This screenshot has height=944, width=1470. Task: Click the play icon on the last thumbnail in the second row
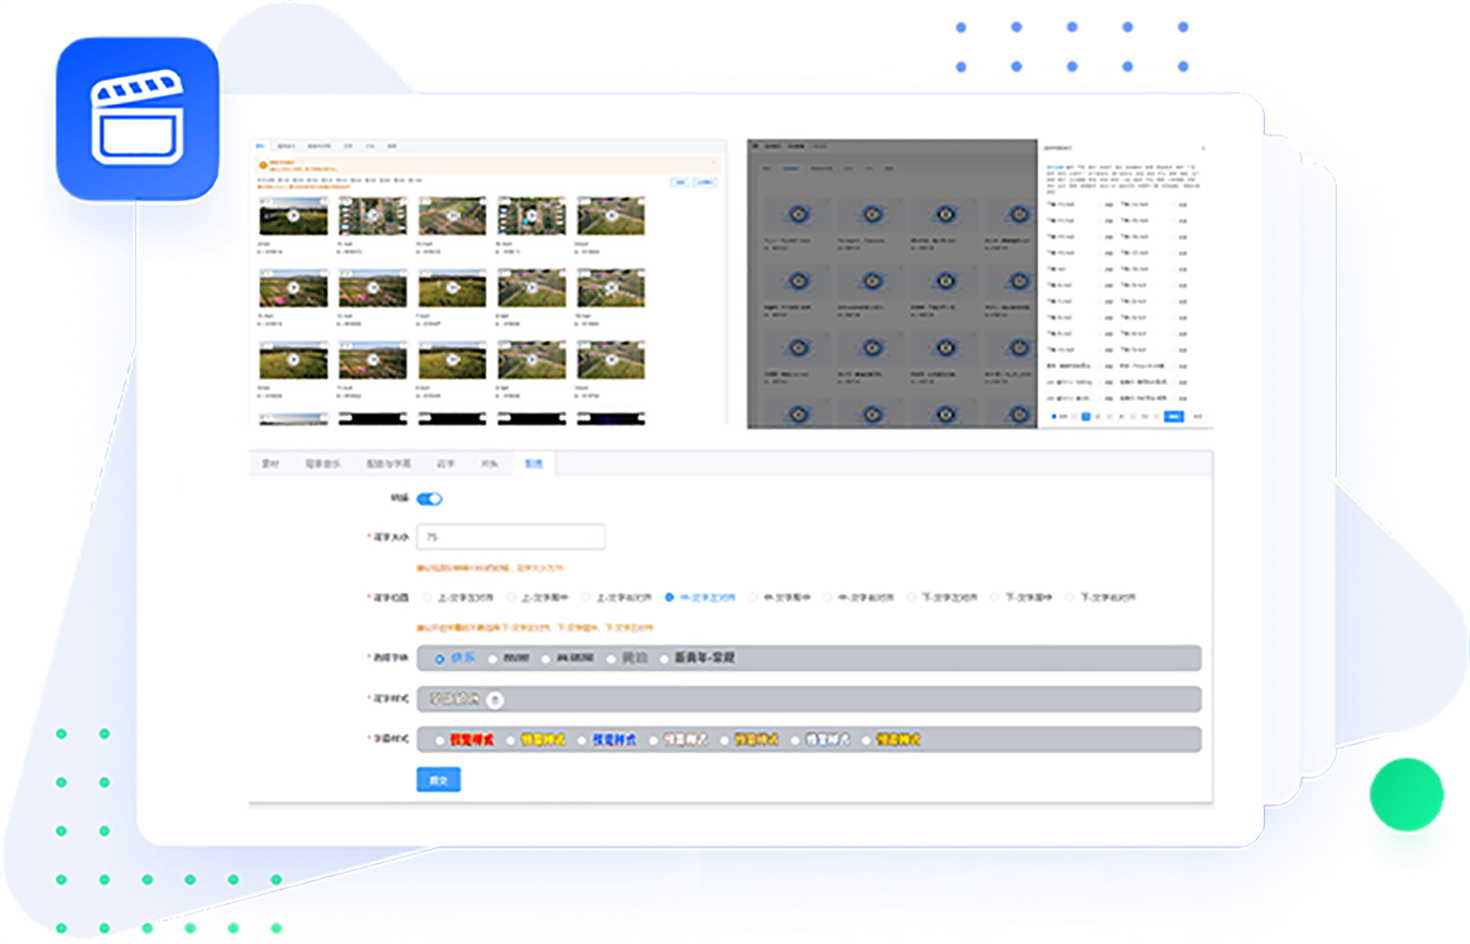[x=611, y=288]
